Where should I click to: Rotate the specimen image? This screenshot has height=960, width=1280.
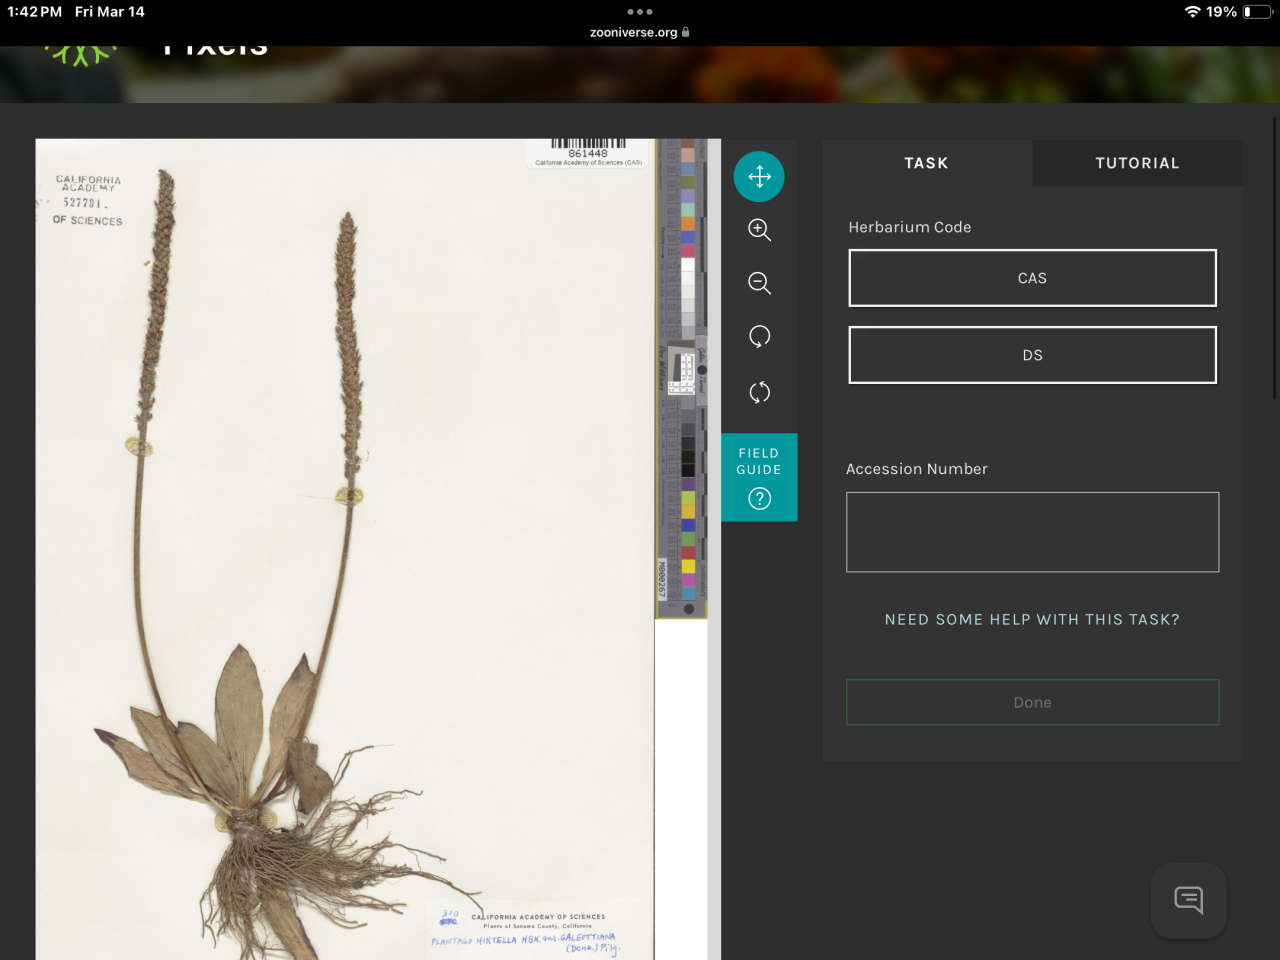(x=759, y=337)
